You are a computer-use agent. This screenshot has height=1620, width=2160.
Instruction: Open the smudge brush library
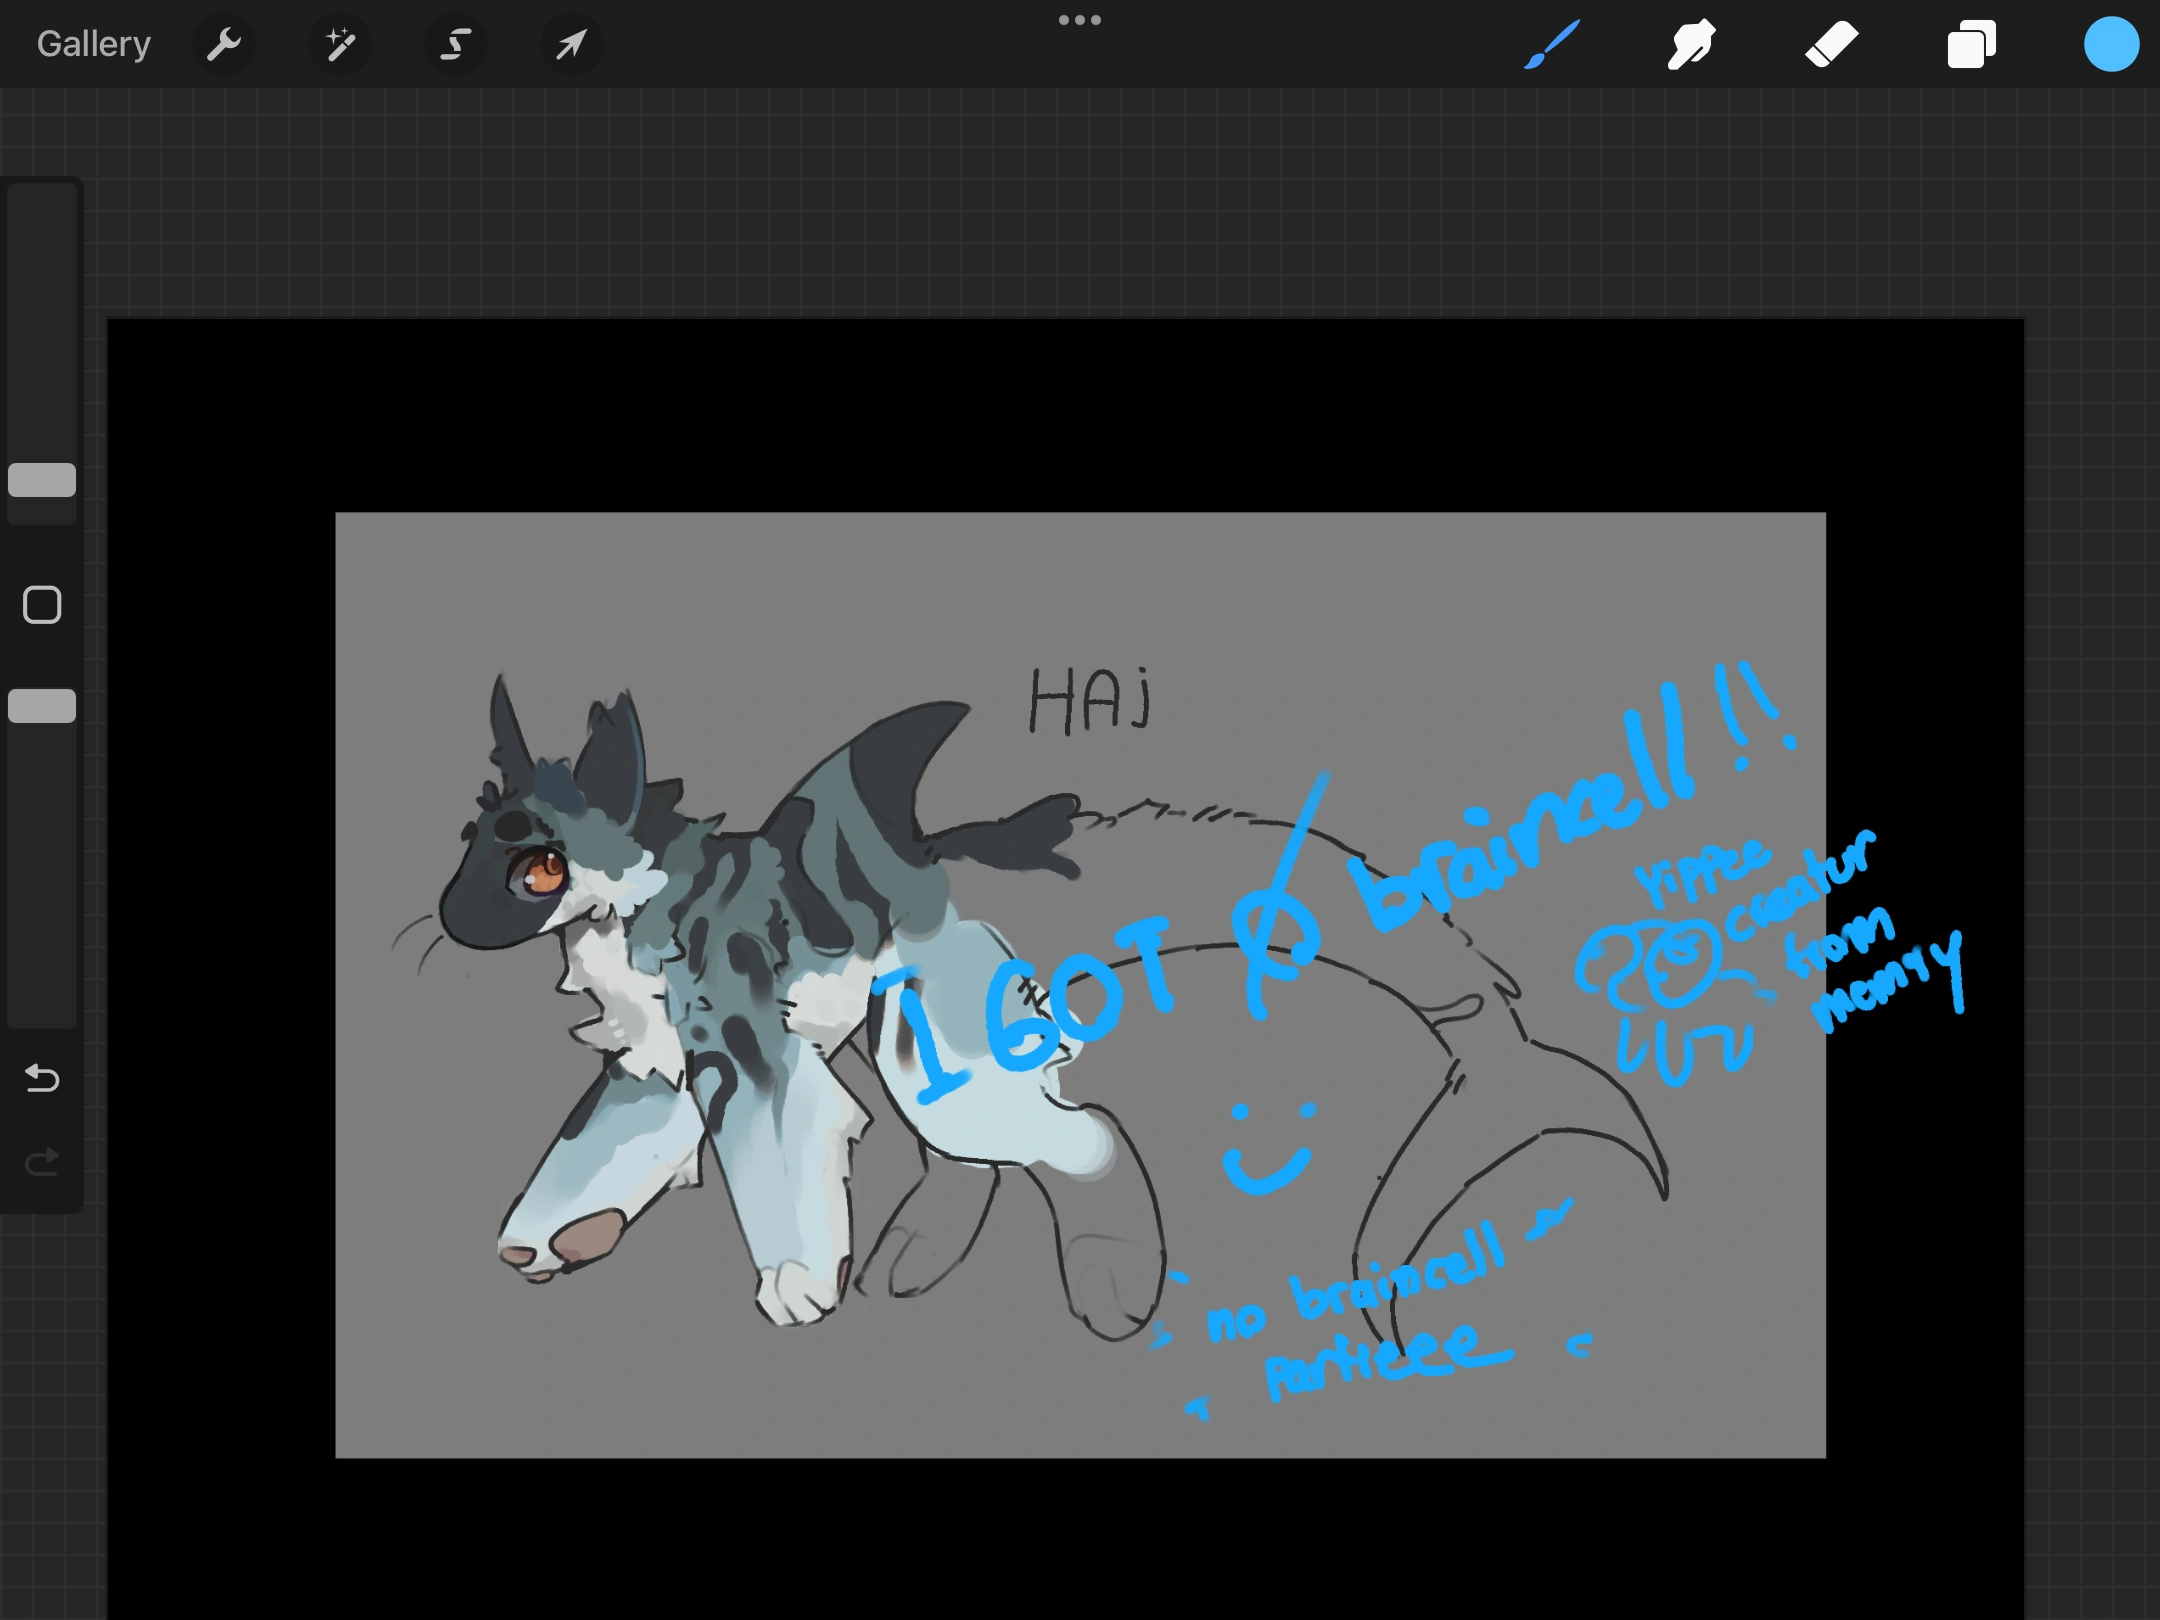coord(1691,43)
